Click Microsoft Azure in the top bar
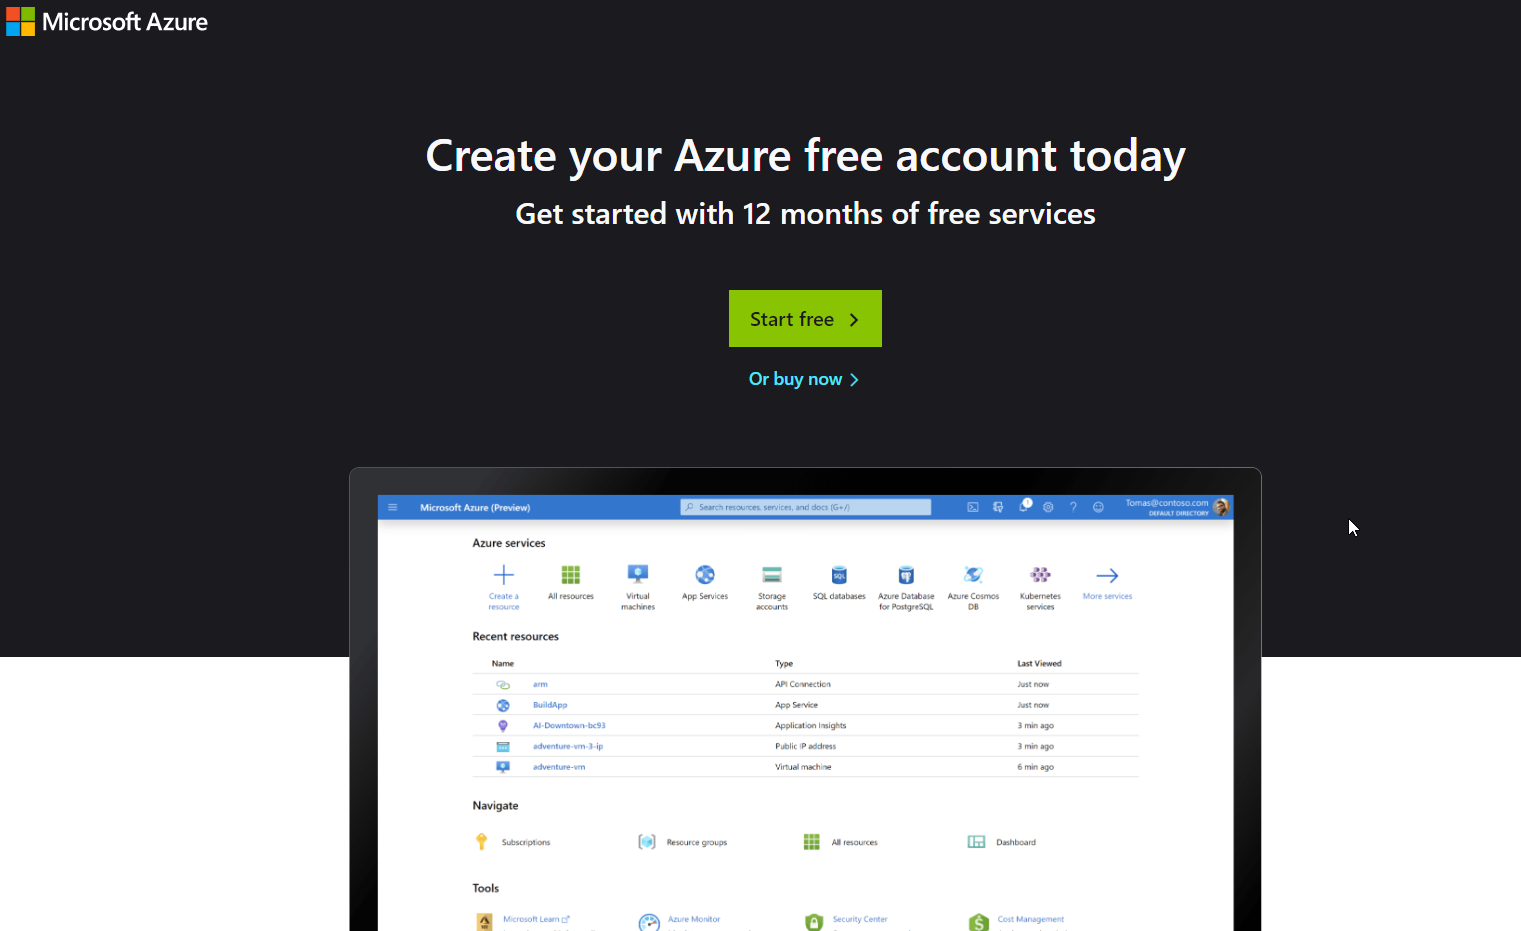Screen dimensions: 1521x931 (x=106, y=21)
